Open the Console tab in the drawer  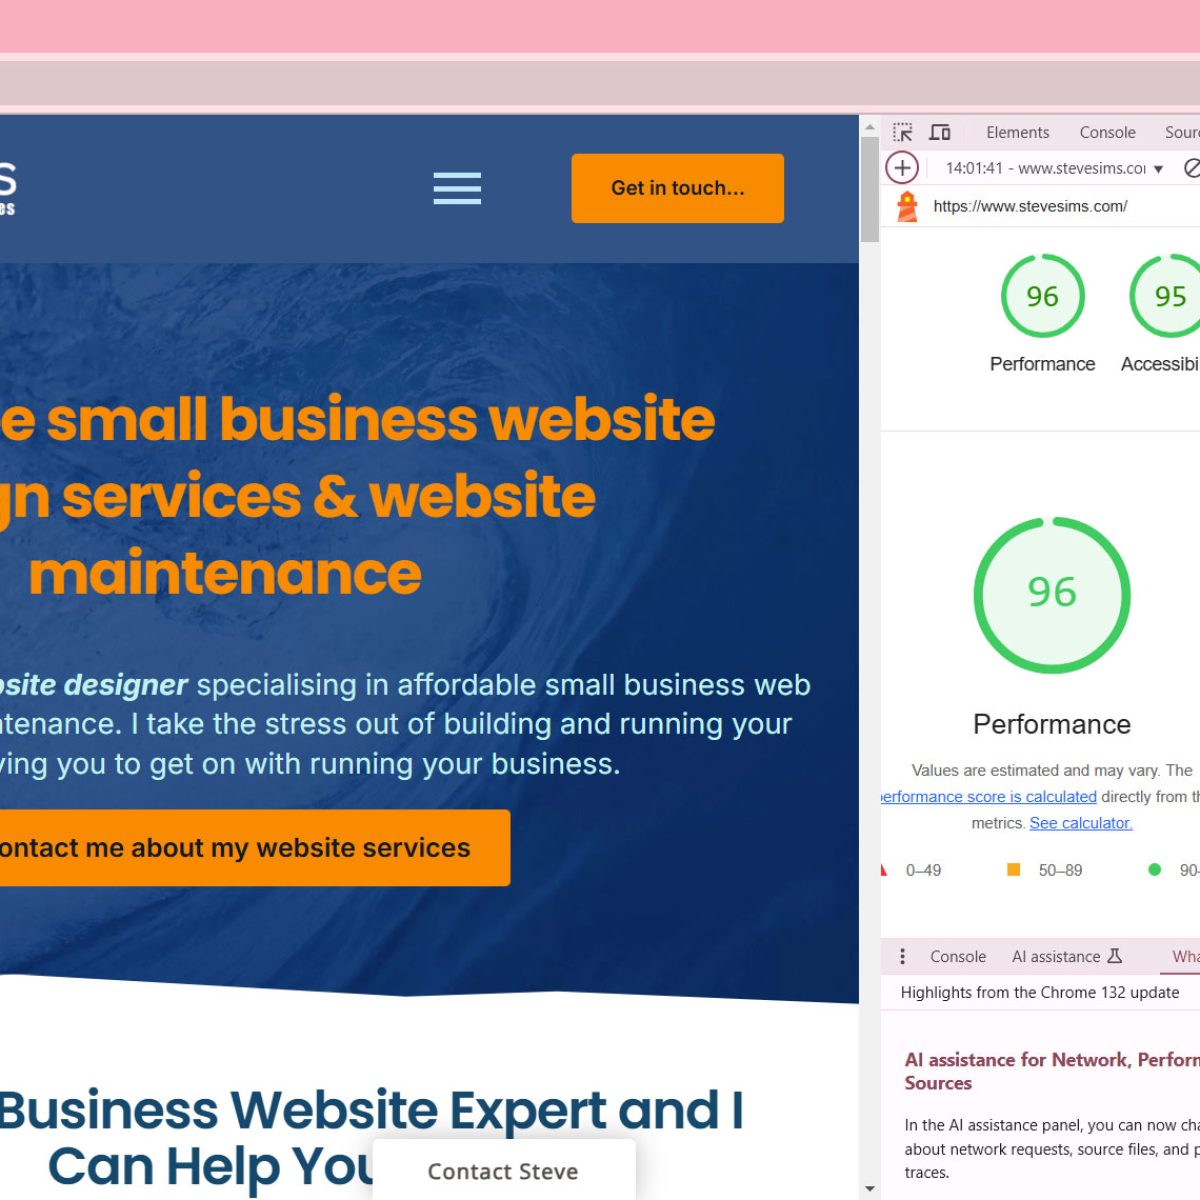[958, 956]
